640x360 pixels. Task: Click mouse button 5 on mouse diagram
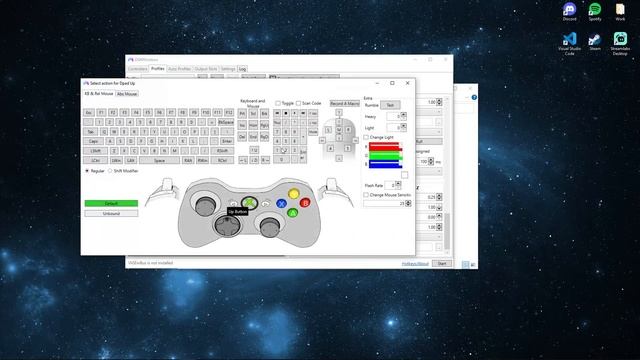[347, 148]
